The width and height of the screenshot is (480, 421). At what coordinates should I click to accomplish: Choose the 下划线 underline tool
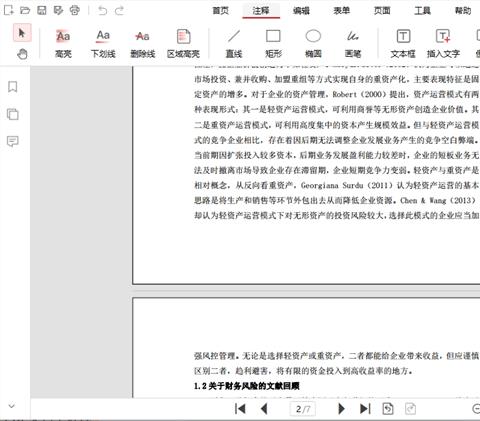click(x=103, y=44)
